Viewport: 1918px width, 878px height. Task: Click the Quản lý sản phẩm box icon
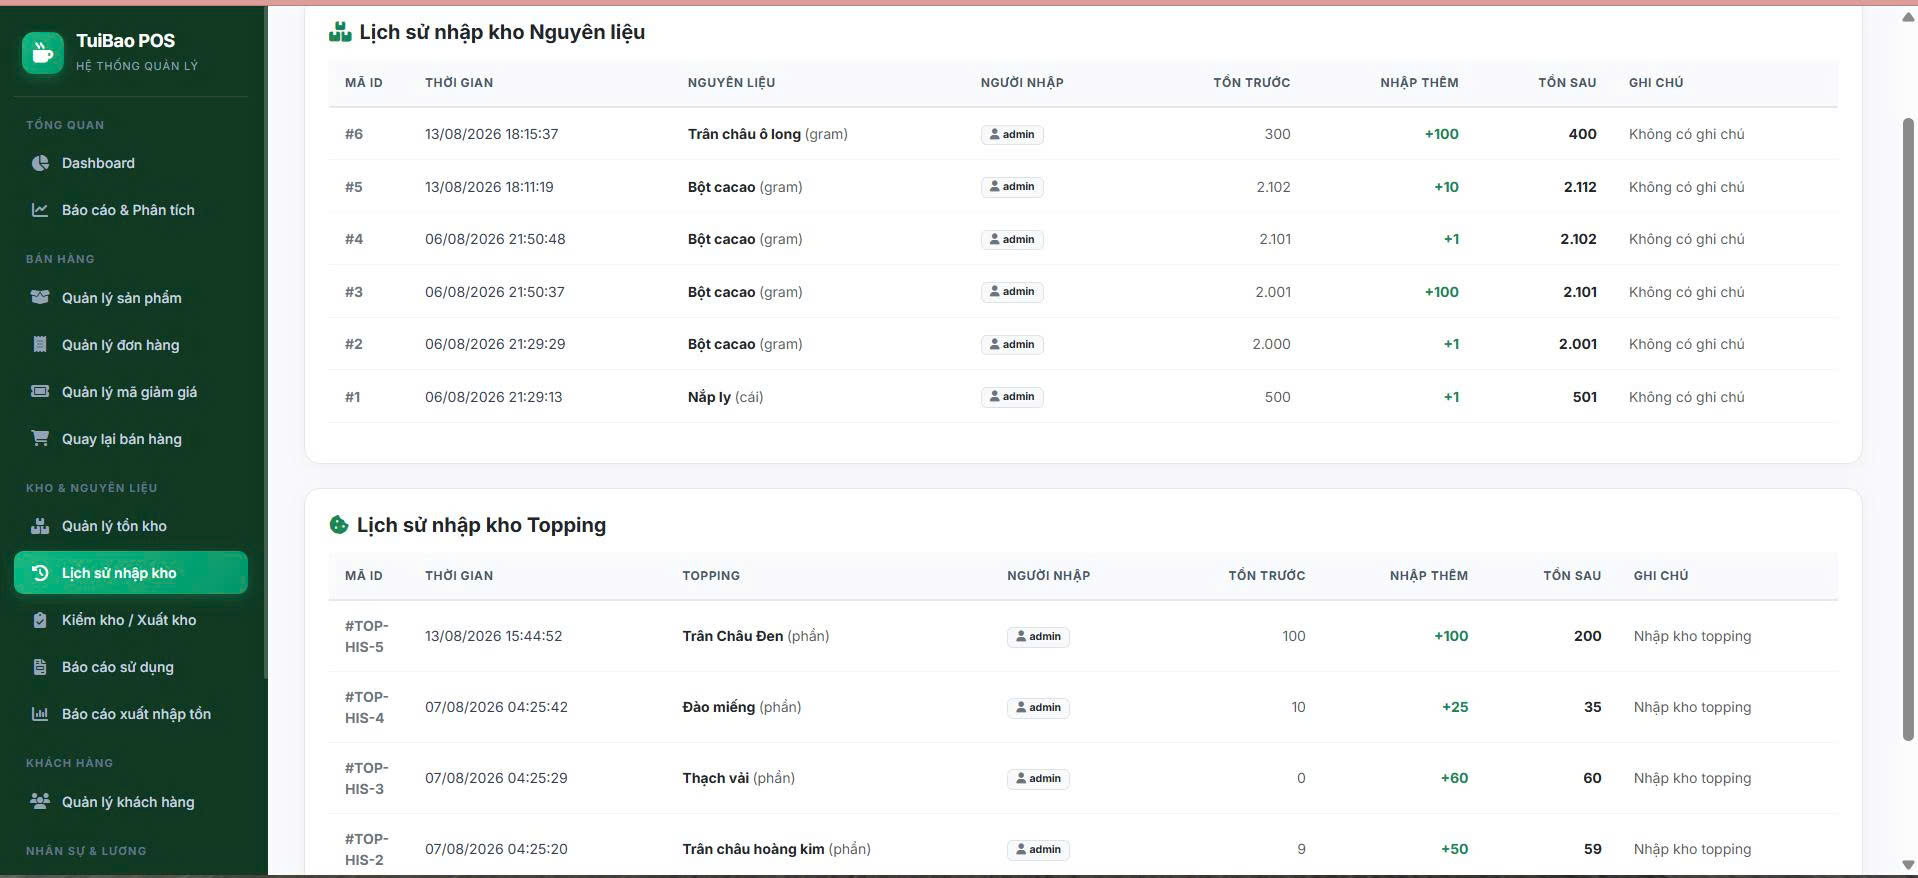[40, 297]
